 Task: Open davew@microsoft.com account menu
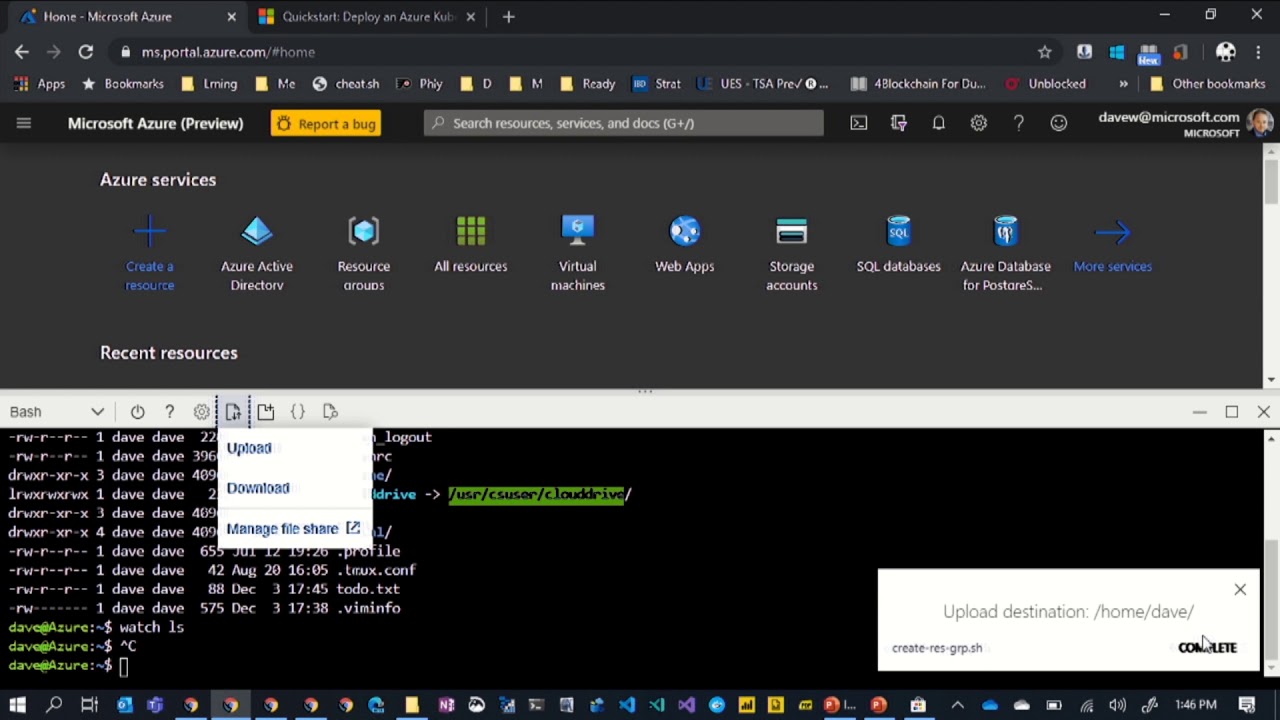[x=1186, y=123]
